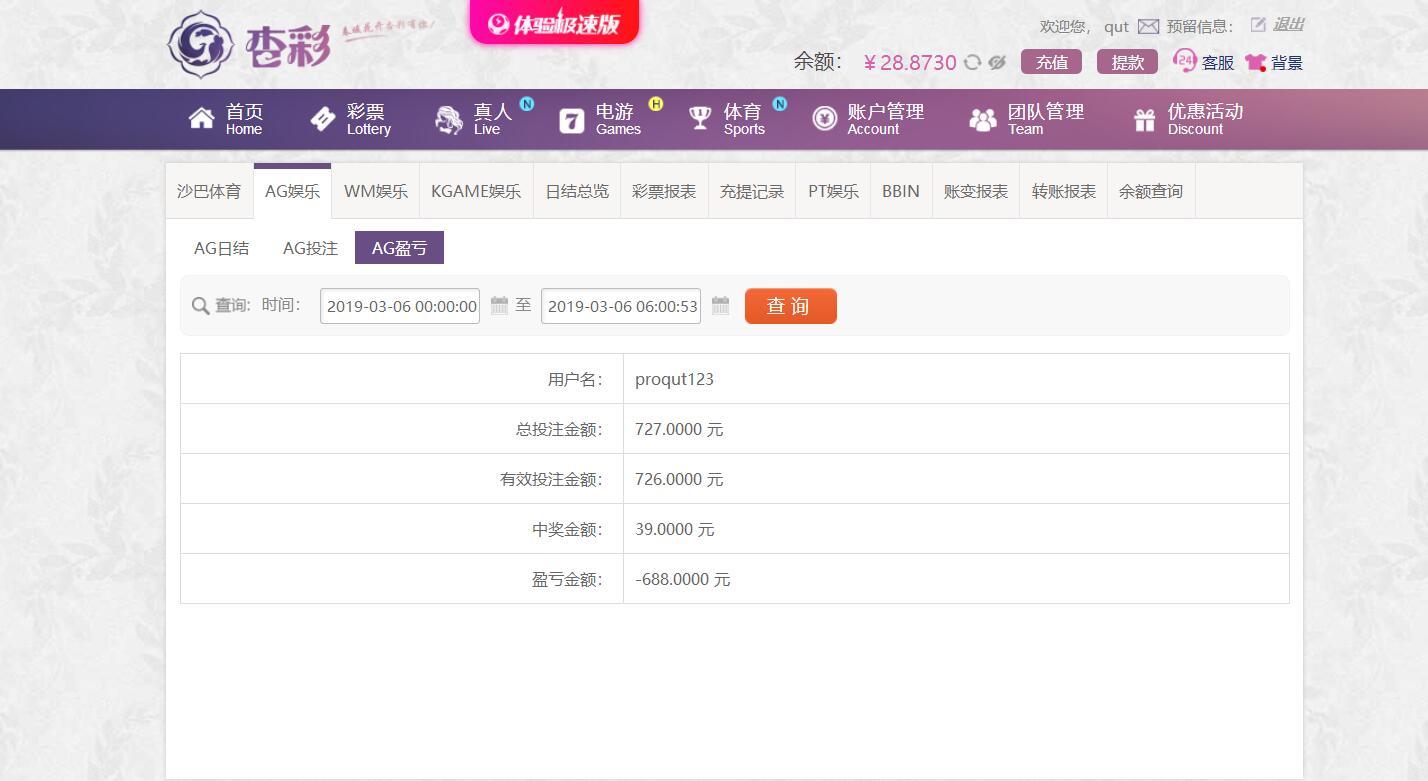Switch to the BBIN tab
The image size is (1428, 781).
pos(901,191)
